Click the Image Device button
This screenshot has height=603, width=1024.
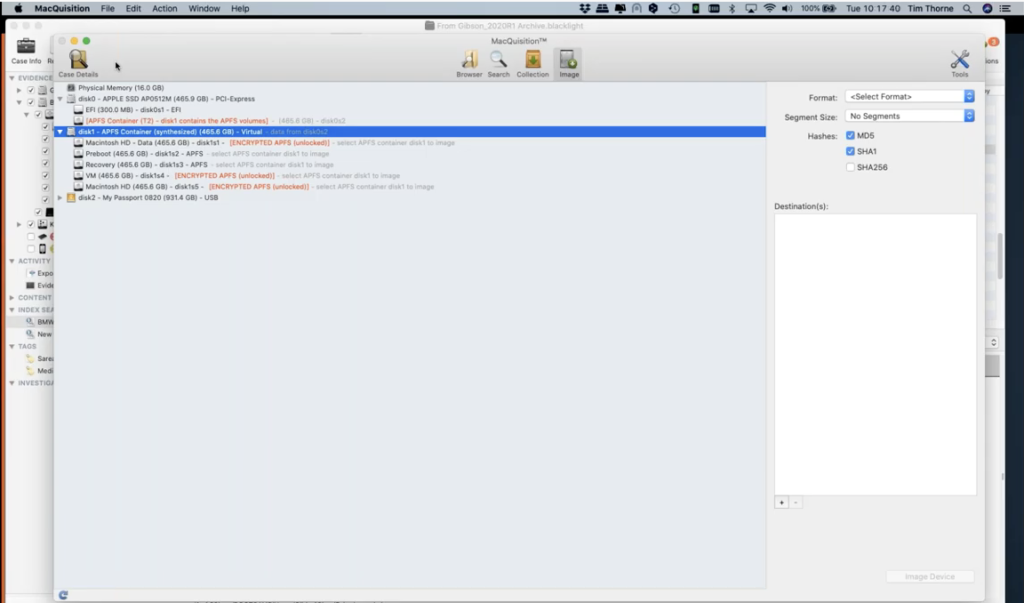point(929,576)
